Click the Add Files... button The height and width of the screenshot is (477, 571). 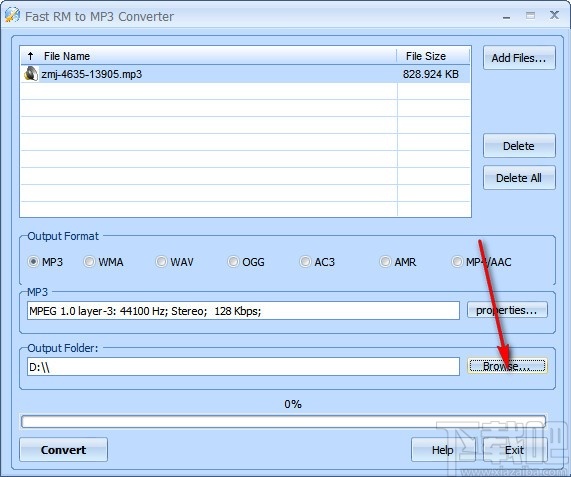[519, 58]
